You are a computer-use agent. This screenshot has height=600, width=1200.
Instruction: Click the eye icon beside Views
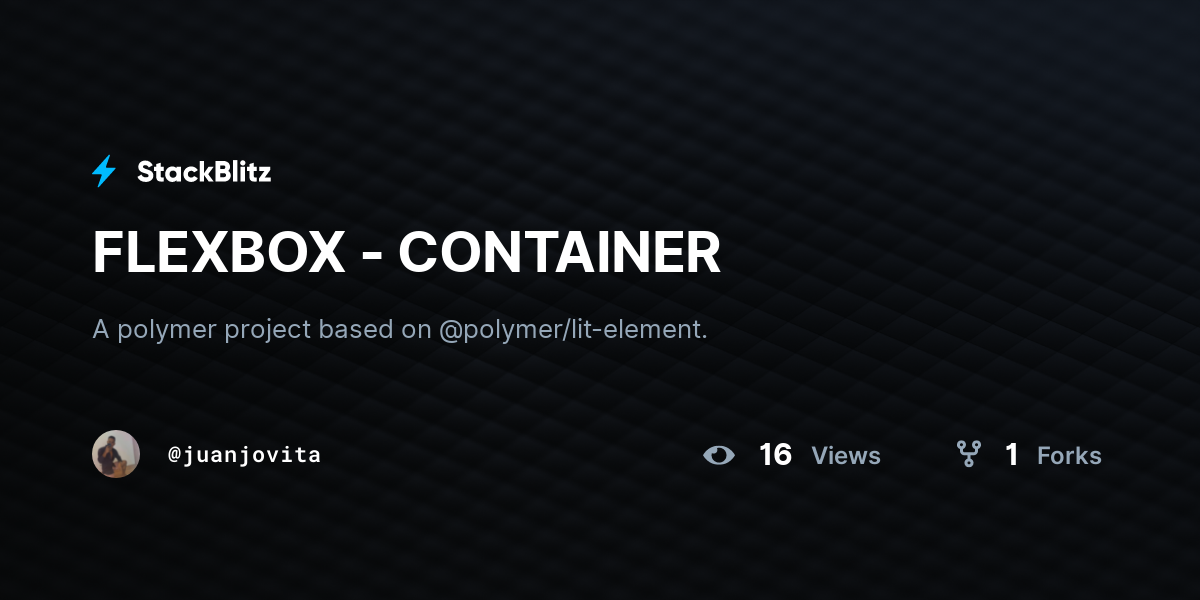(x=719, y=455)
